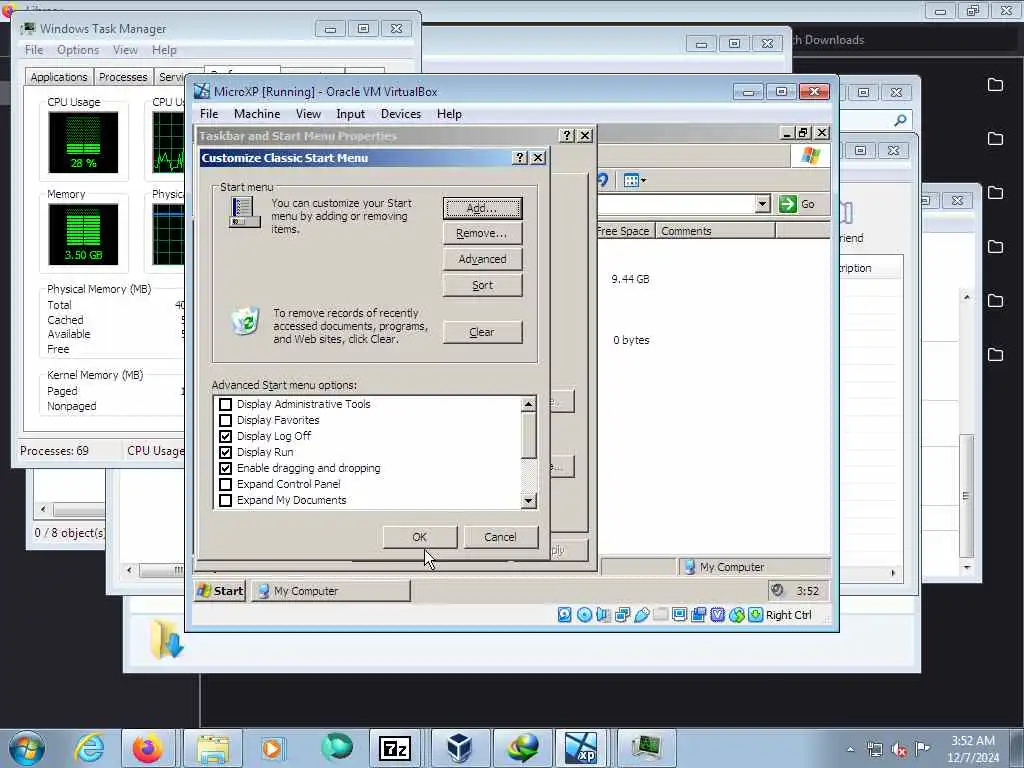Click the display indicator in the VirtualBox status bar
The height and width of the screenshot is (768, 1024).
coord(679,615)
